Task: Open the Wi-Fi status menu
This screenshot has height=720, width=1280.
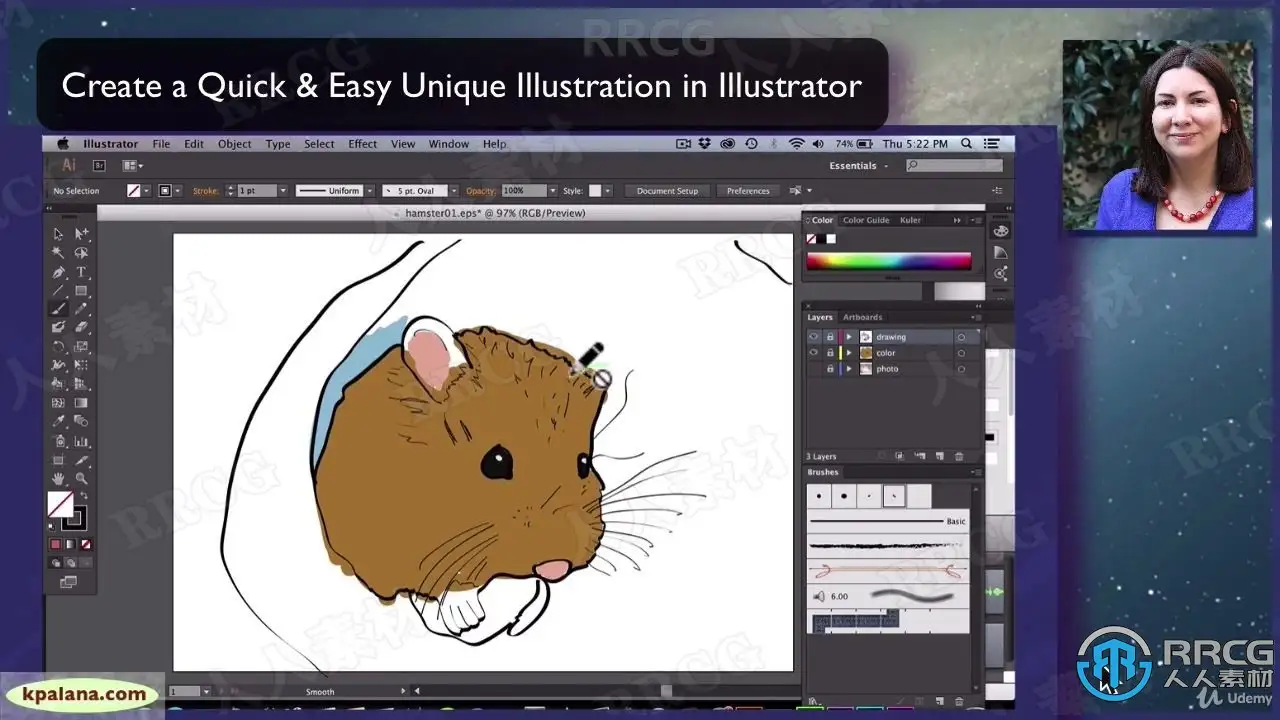Action: click(x=797, y=144)
